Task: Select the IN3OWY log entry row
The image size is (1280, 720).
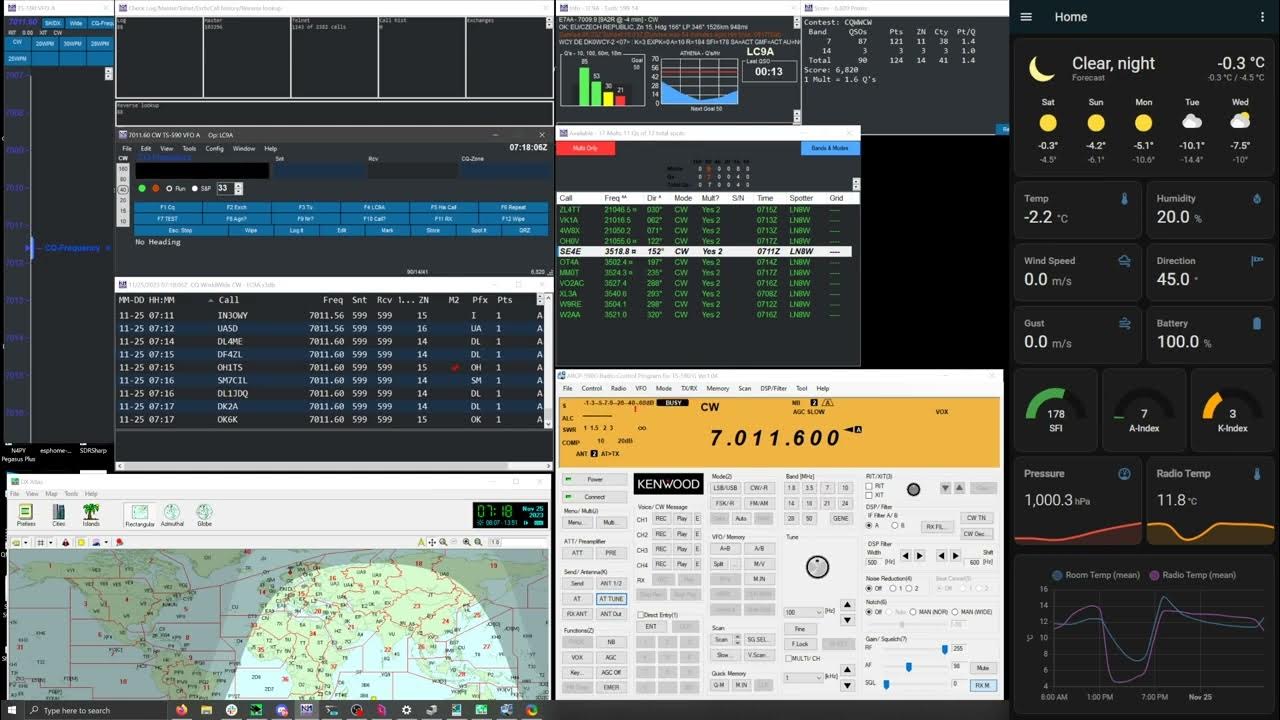Action: (330, 315)
